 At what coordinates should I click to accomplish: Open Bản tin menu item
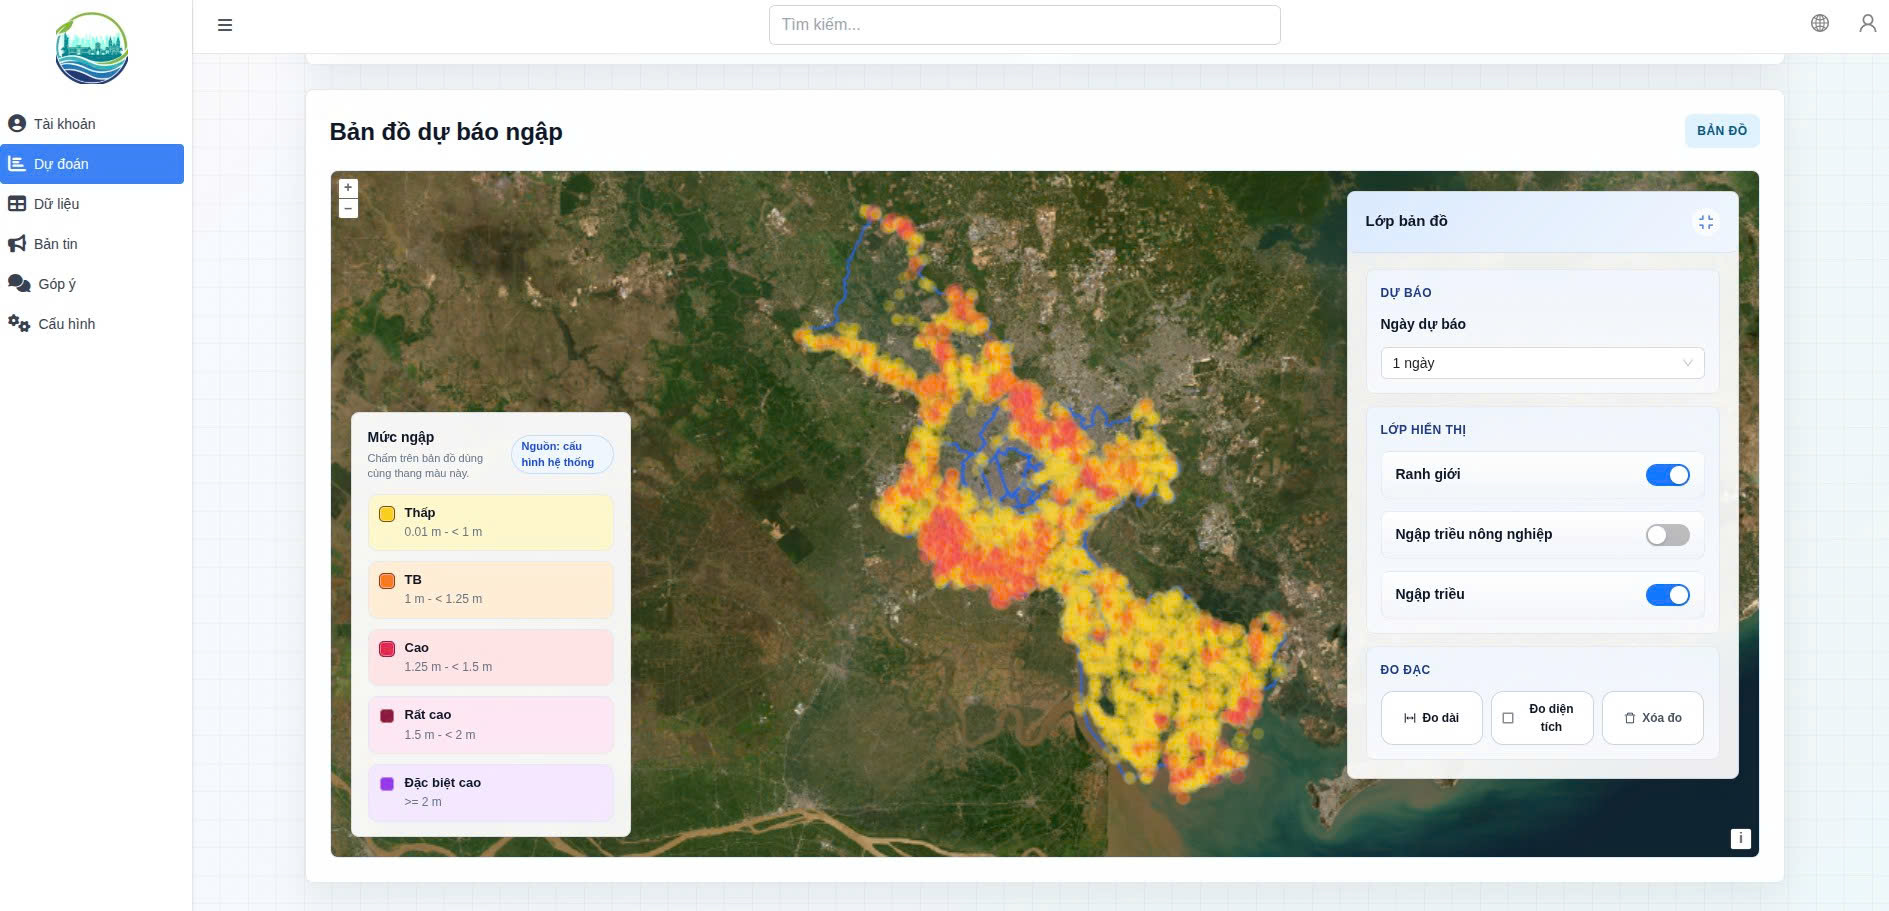pyautogui.click(x=92, y=244)
